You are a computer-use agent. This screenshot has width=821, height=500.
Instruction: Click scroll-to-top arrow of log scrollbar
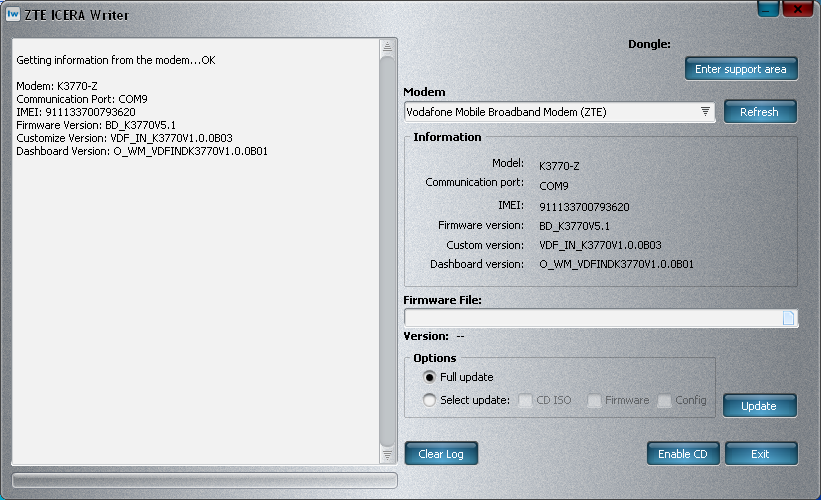click(387, 47)
